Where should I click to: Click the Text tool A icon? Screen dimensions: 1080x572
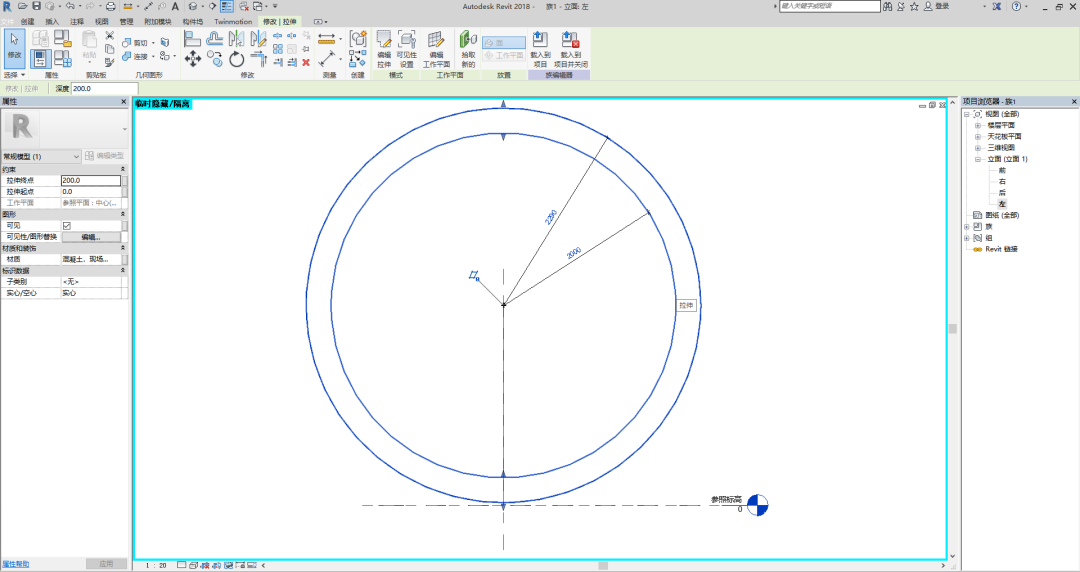click(175, 6)
